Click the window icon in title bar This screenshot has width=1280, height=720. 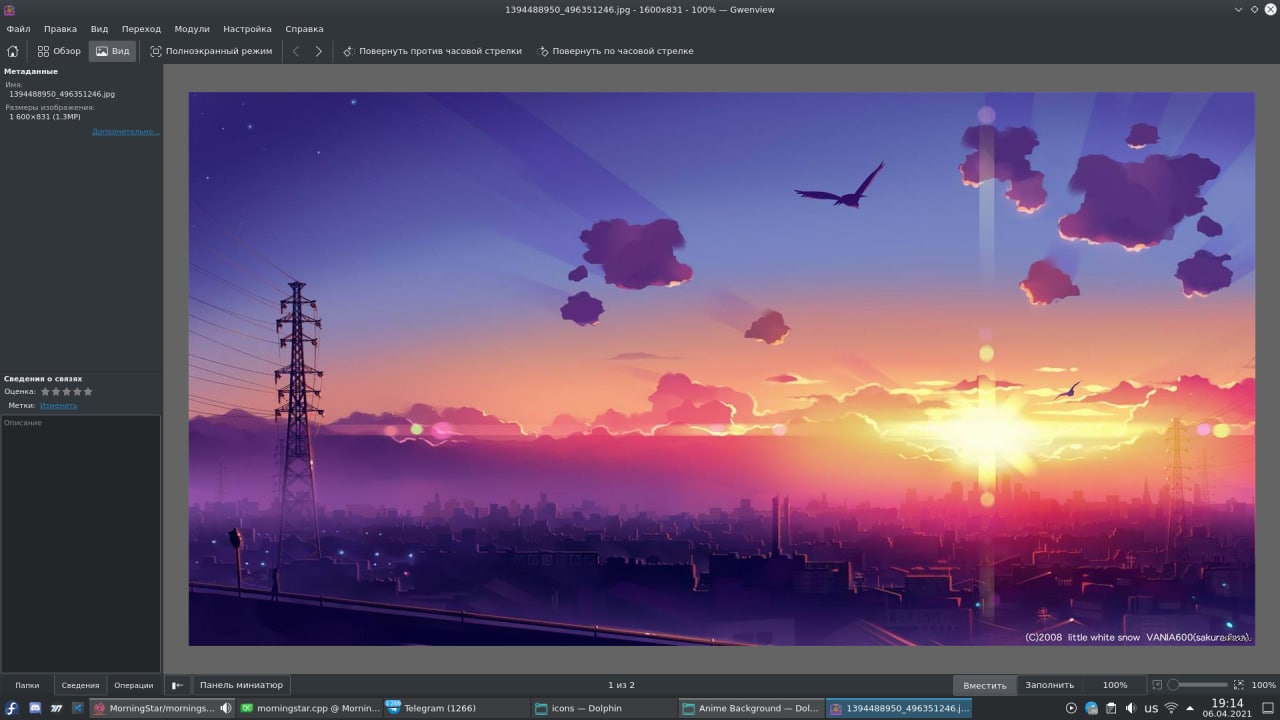point(9,9)
